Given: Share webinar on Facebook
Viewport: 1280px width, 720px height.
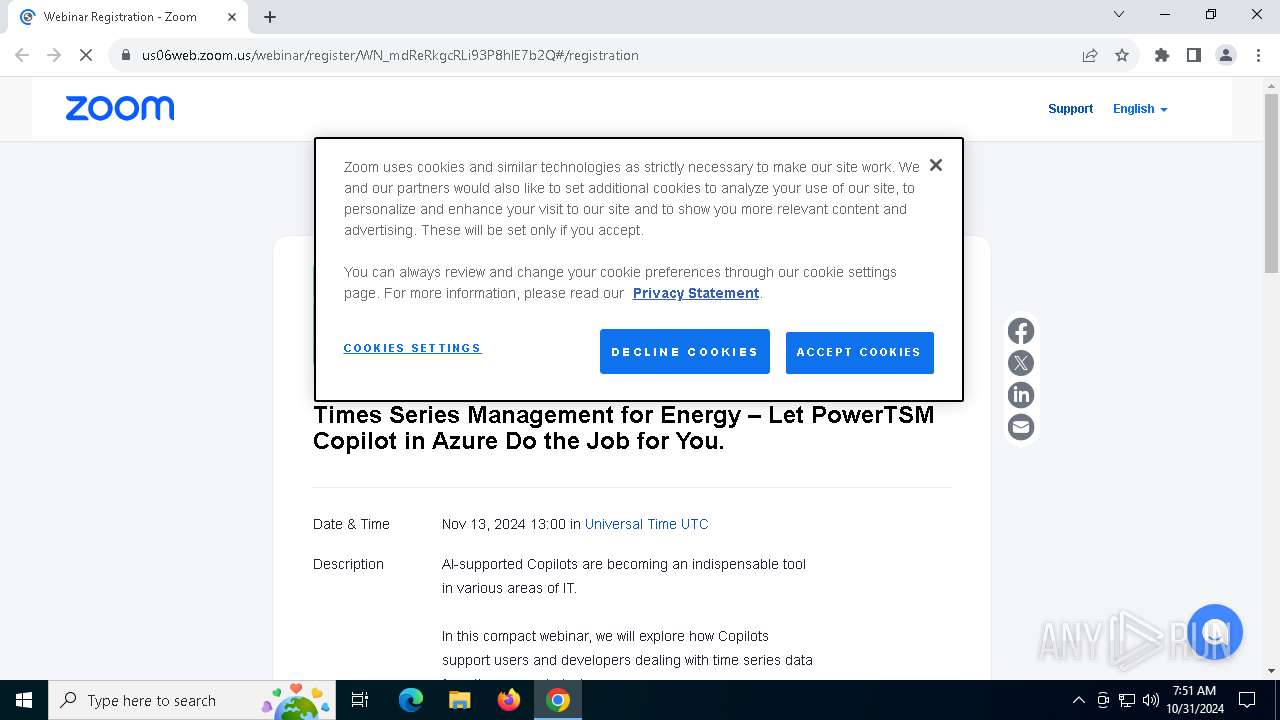Looking at the screenshot, I should click(1021, 331).
